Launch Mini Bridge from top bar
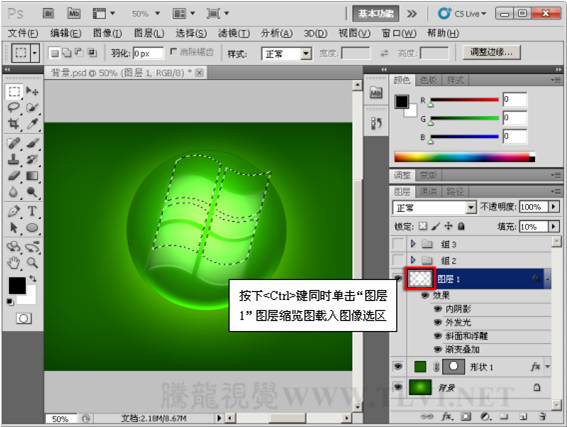Viewport: 567px width, 427px height. (74, 14)
